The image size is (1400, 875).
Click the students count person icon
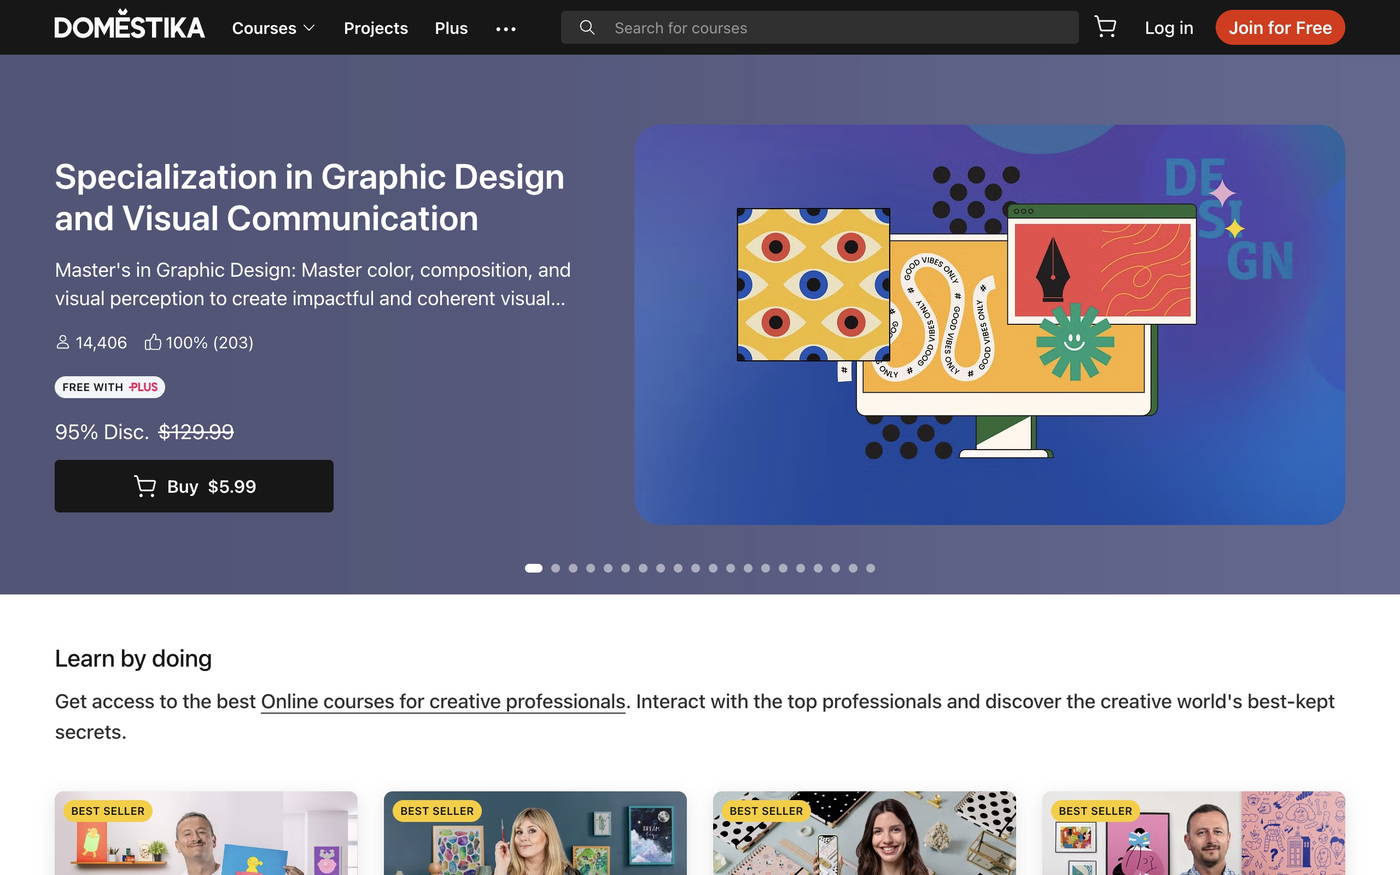pyautogui.click(x=63, y=343)
